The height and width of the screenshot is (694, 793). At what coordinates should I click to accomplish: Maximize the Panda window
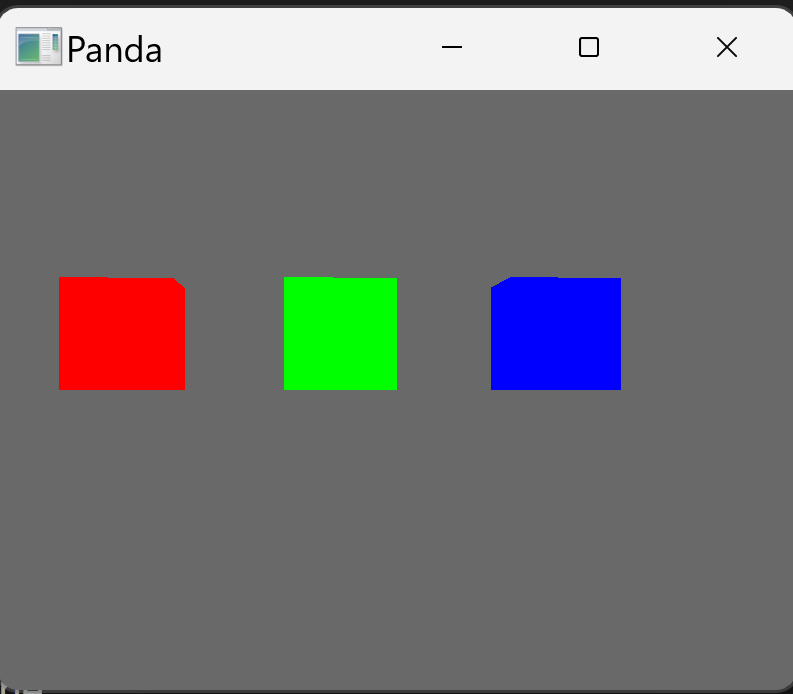click(589, 47)
